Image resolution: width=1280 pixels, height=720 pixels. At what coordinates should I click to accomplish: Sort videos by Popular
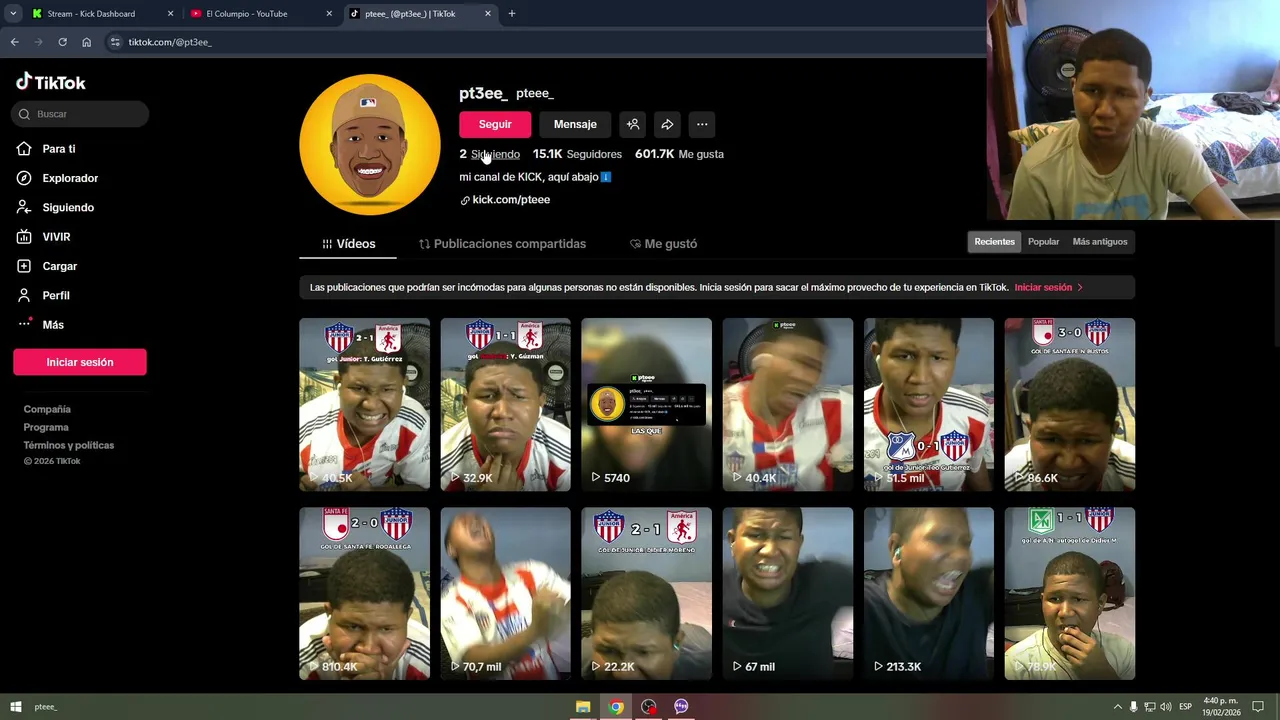[1043, 242]
